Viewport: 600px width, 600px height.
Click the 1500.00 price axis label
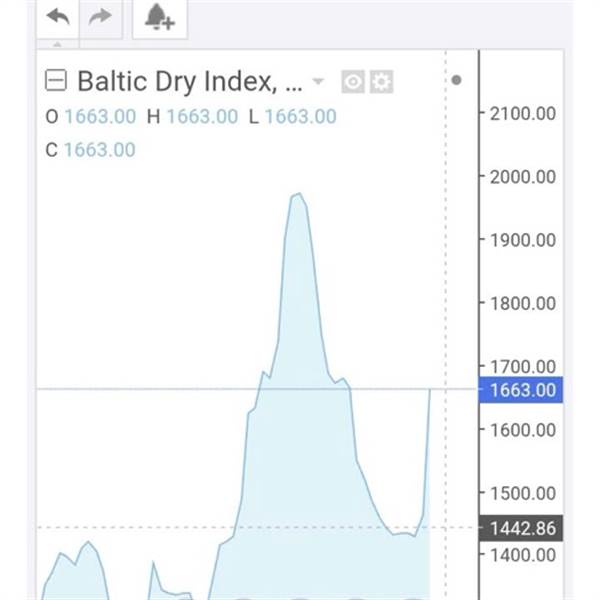[x=523, y=493]
